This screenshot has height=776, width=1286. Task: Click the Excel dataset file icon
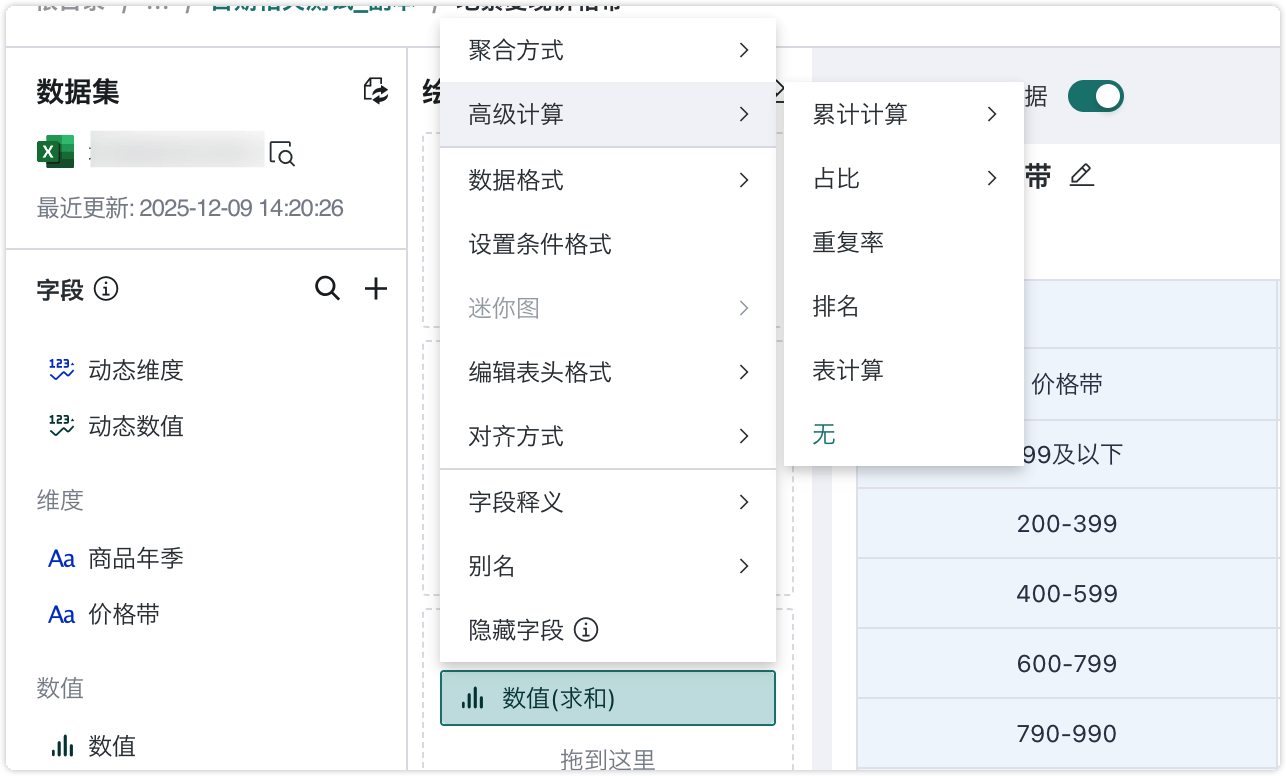55,152
